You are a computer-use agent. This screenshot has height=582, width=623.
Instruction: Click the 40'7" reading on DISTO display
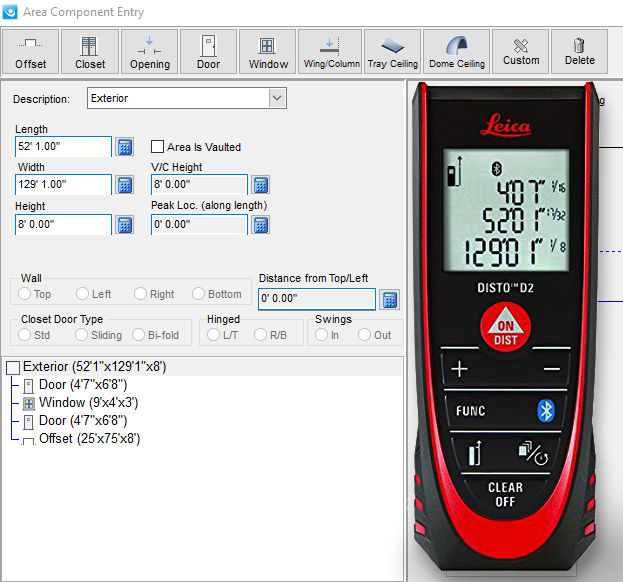click(x=531, y=191)
